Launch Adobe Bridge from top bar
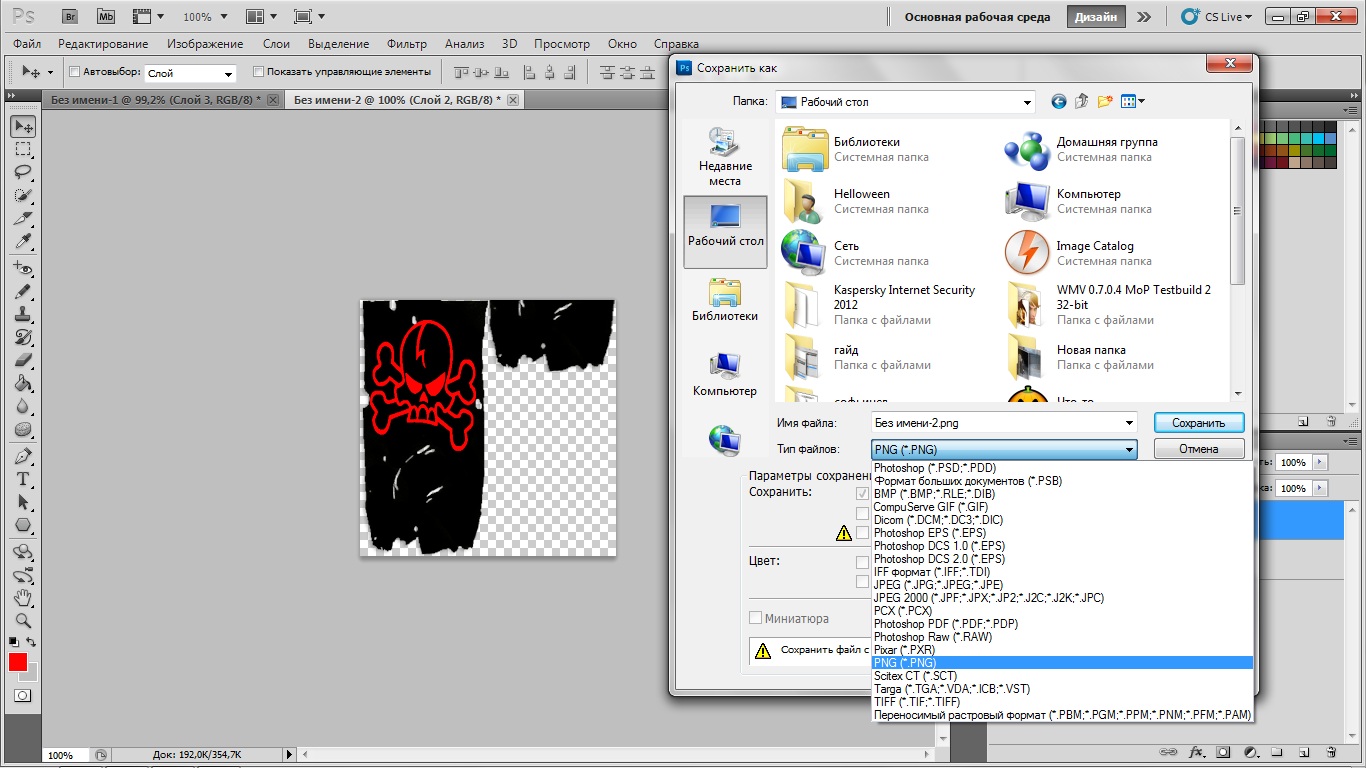 [x=69, y=16]
